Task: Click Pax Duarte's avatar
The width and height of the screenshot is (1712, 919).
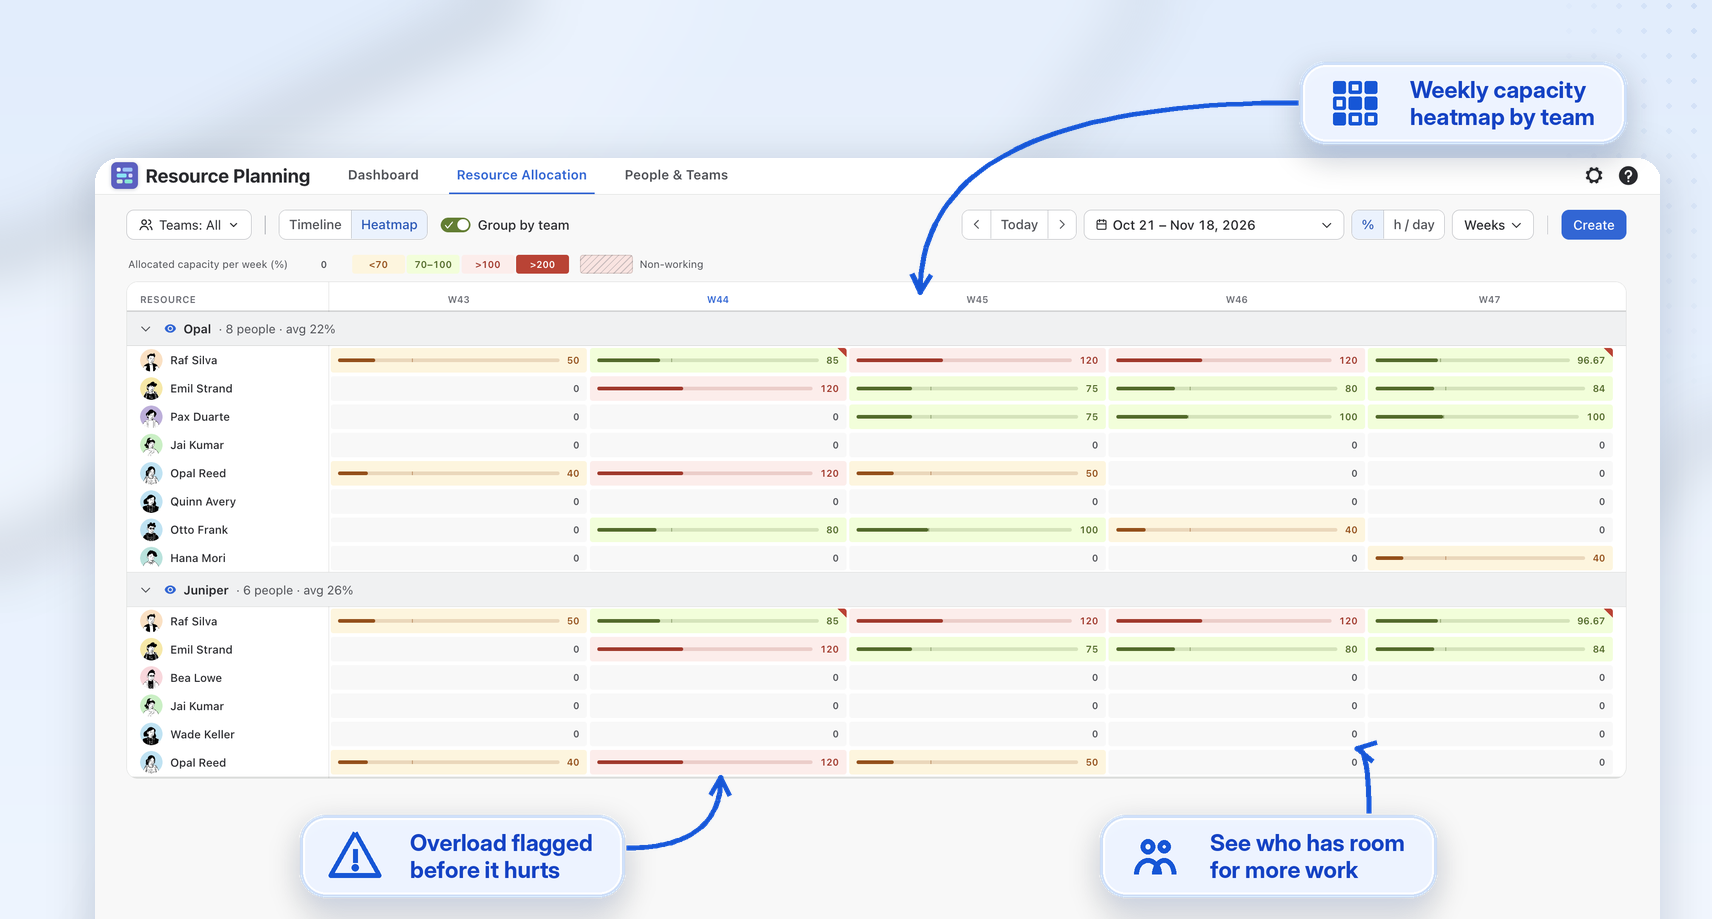Action: [151, 416]
